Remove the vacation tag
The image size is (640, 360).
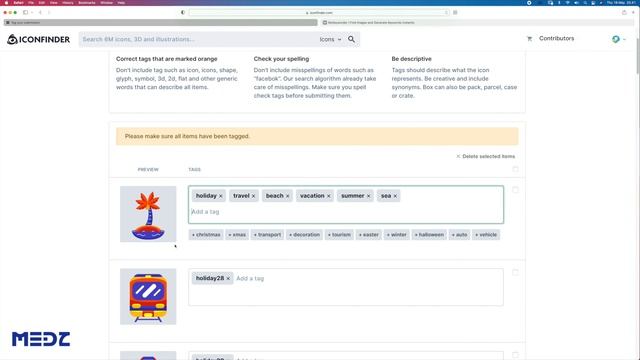[329, 196]
